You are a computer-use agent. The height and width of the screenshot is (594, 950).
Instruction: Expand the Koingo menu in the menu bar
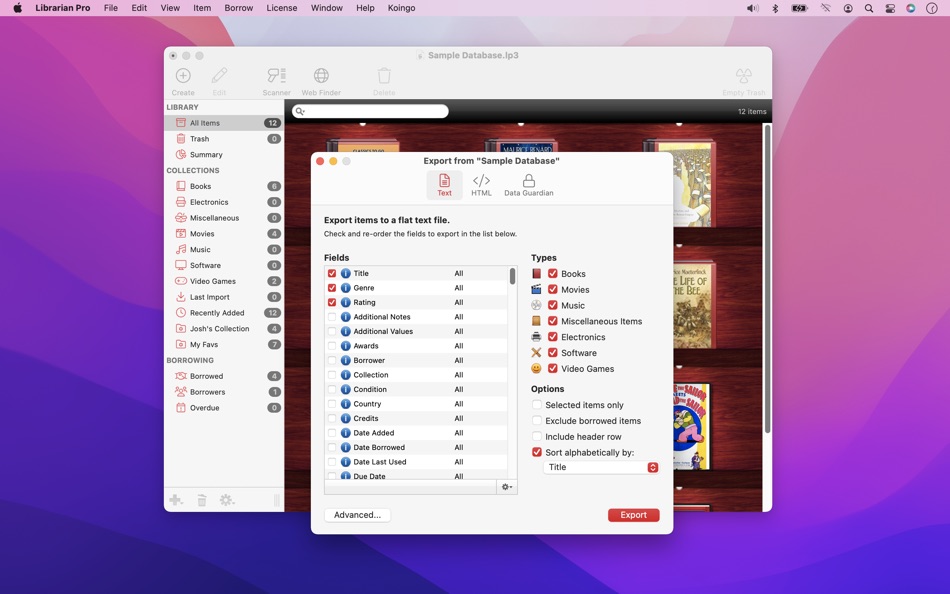(x=402, y=7)
